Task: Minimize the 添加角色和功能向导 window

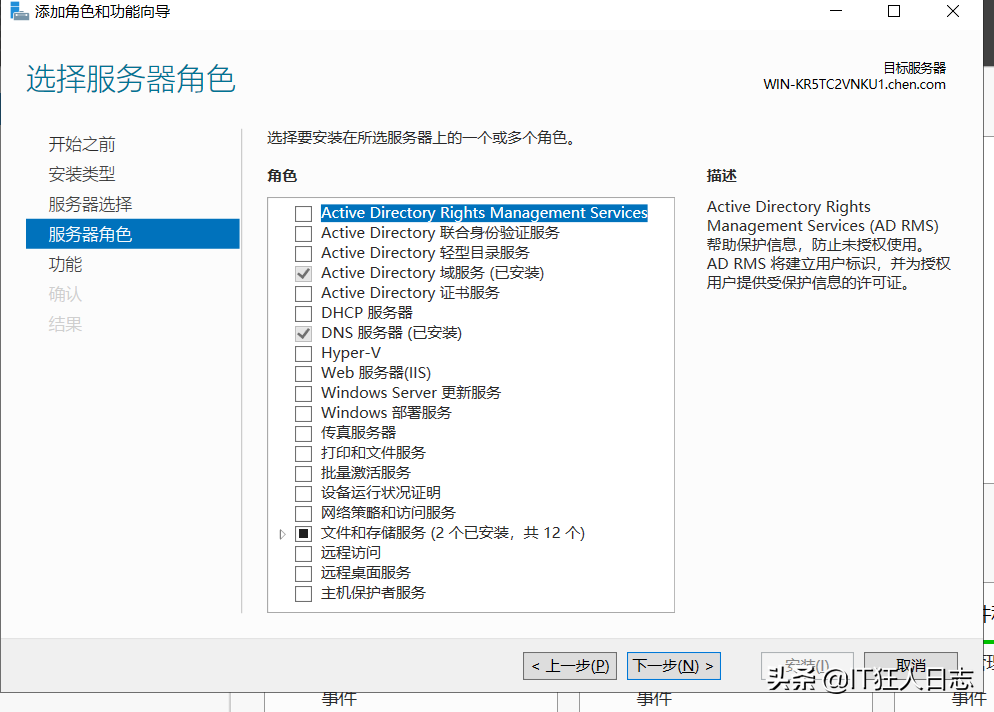Action: point(836,11)
